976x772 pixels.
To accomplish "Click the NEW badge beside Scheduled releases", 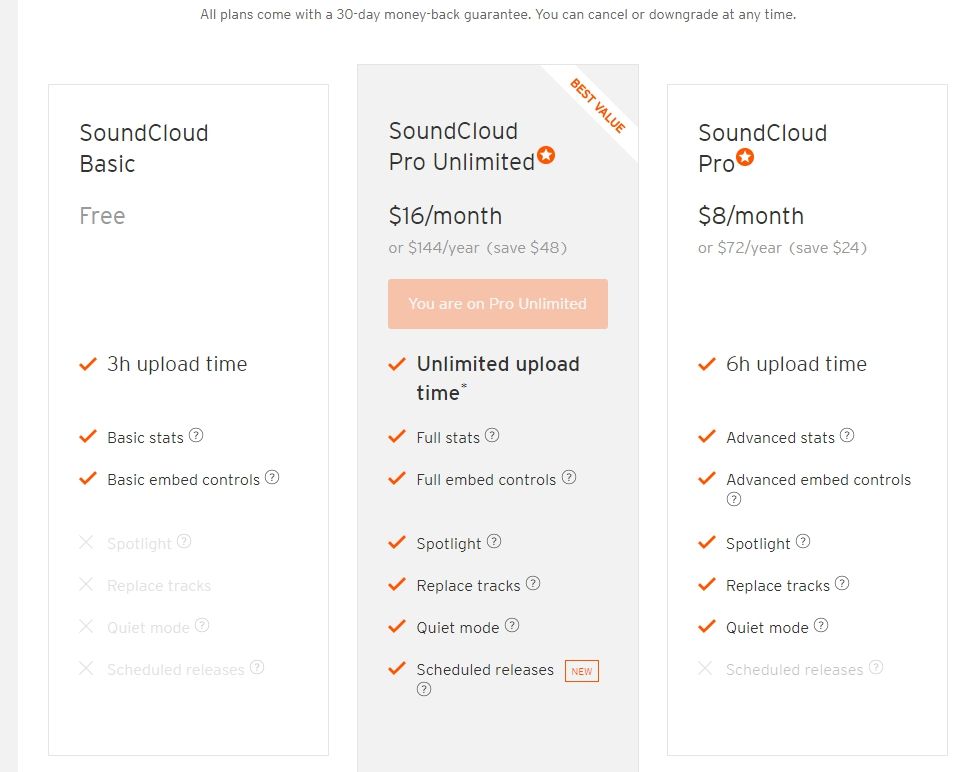I will pos(582,671).
